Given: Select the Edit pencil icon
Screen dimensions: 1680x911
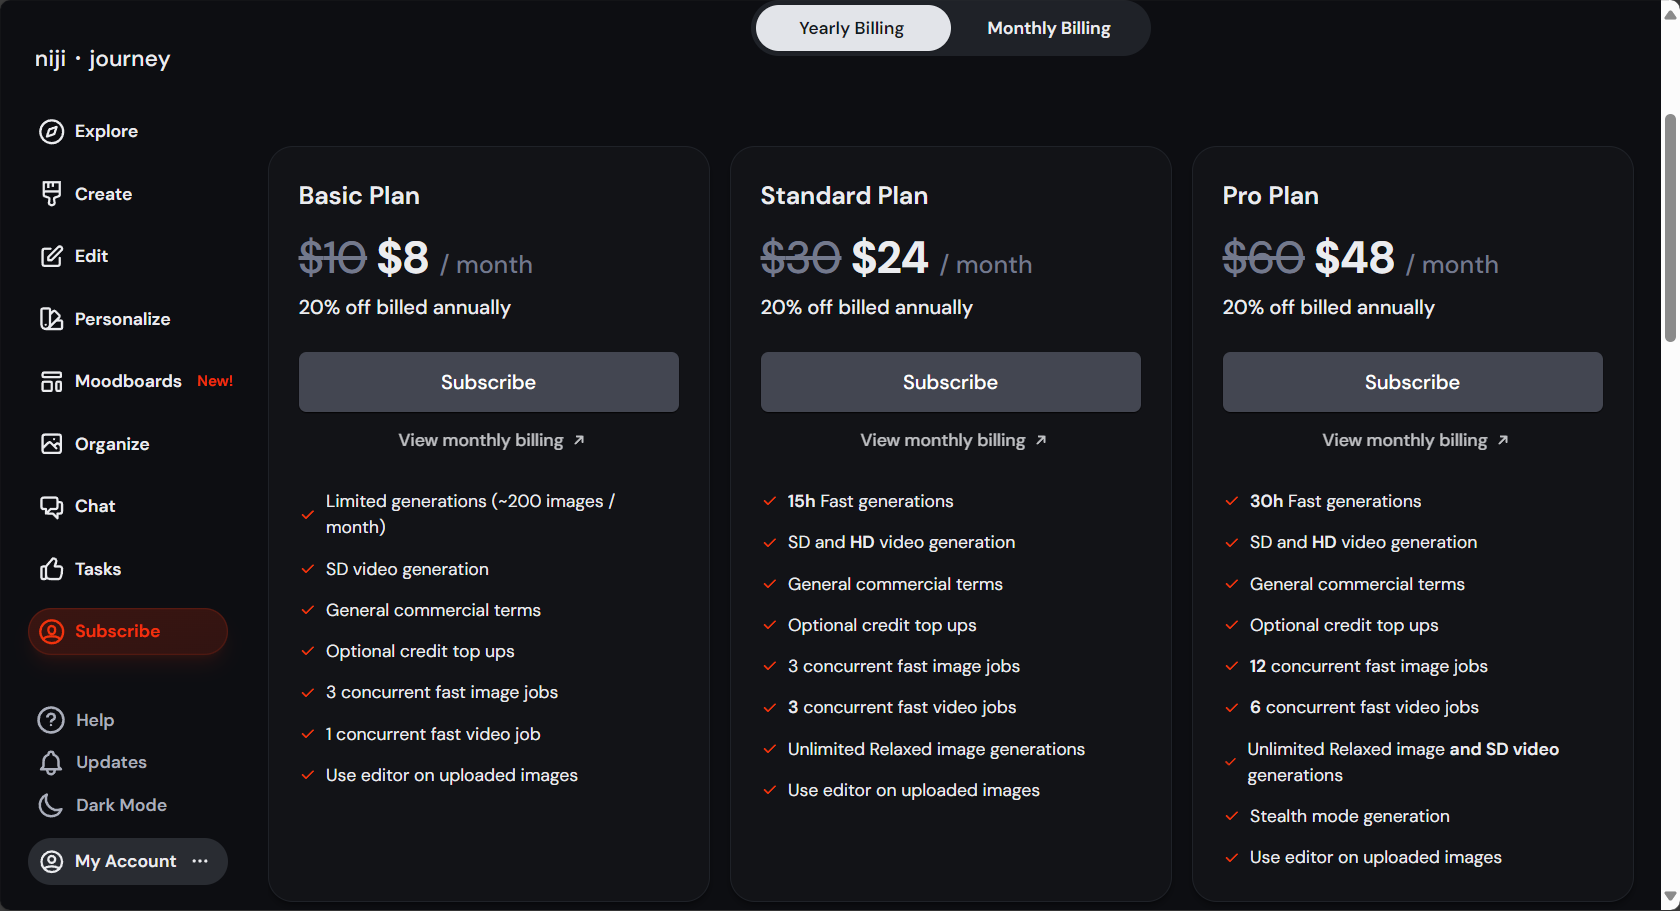Looking at the screenshot, I should (x=51, y=256).
